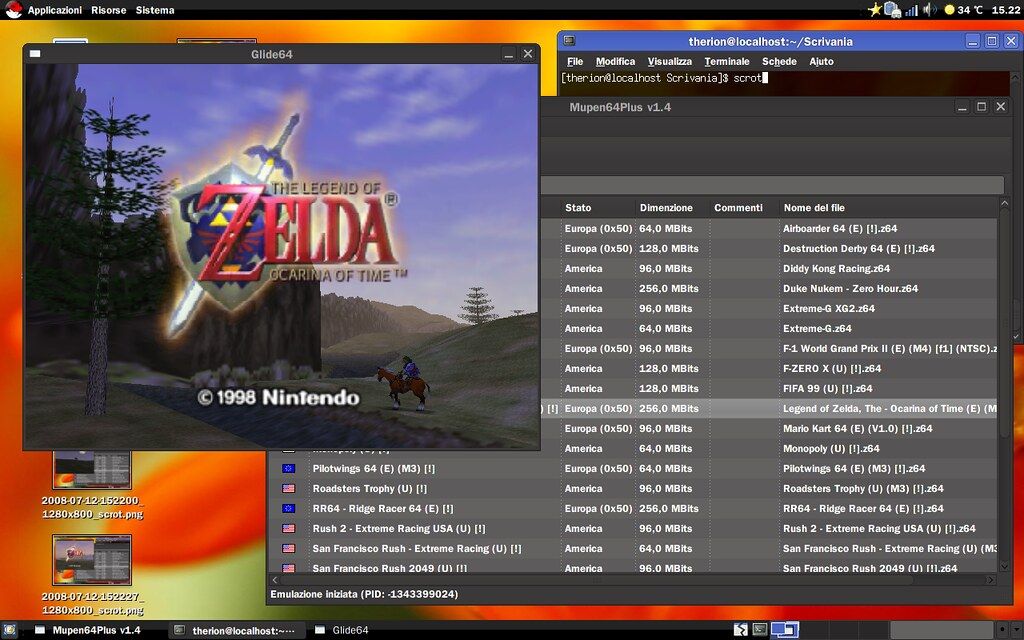Click USA flag icon beside Roadsters Trophy
This screenshot has height=640, width=1024.
(x=288, y=488)
